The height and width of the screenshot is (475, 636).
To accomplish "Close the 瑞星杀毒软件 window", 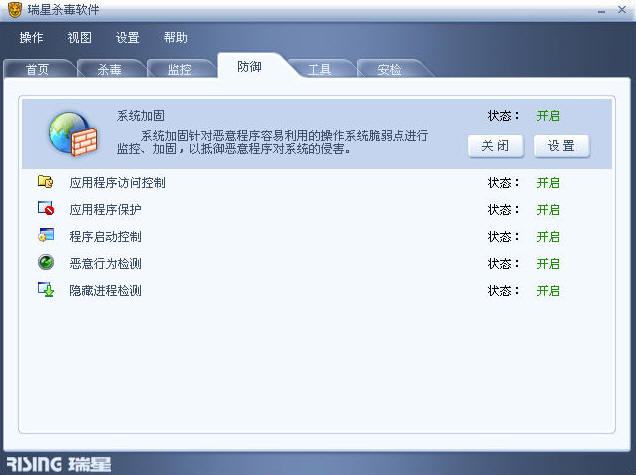I will coord(622,9).
